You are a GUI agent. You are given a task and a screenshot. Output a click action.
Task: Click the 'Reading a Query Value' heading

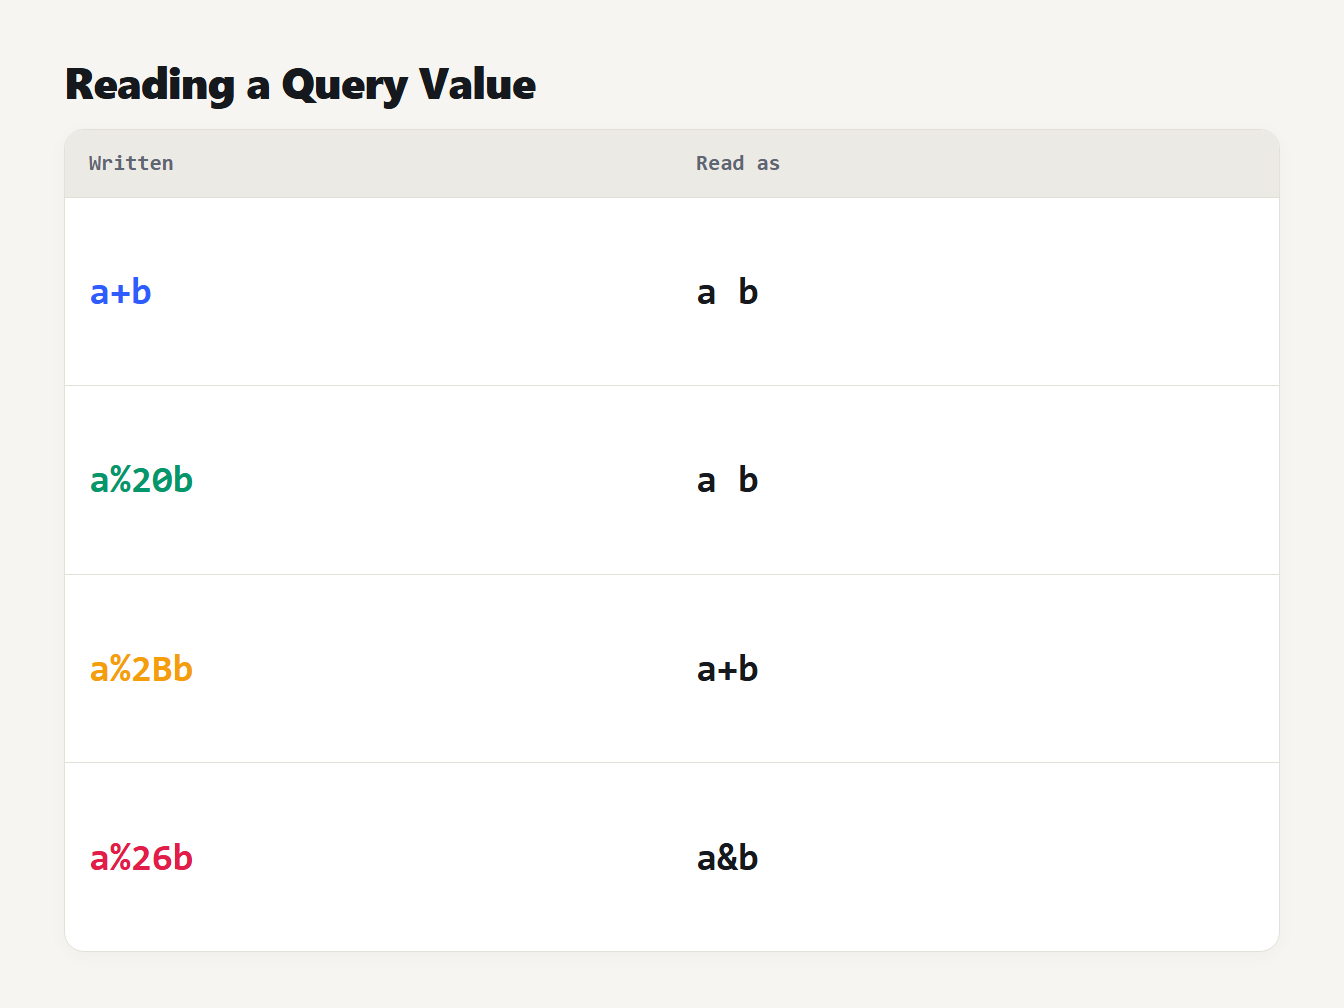[x=300, y=85]
